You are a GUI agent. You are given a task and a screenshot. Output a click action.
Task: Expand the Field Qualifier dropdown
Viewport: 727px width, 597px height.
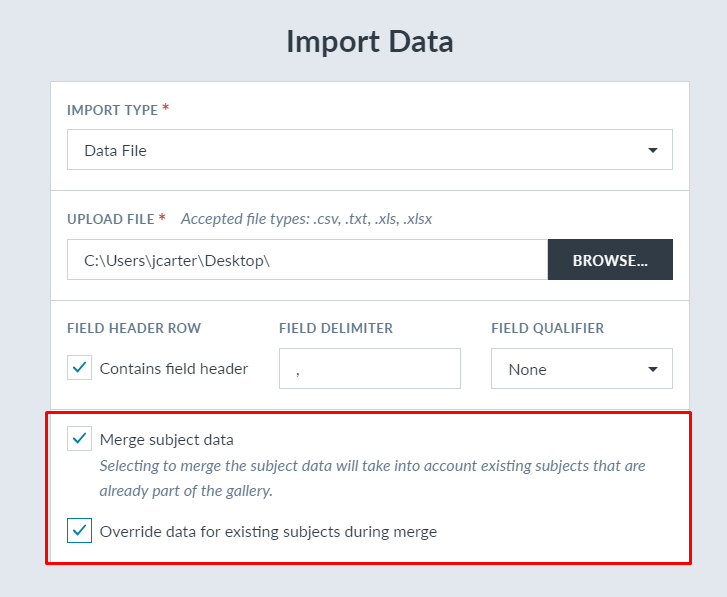(x=582, y=368)
